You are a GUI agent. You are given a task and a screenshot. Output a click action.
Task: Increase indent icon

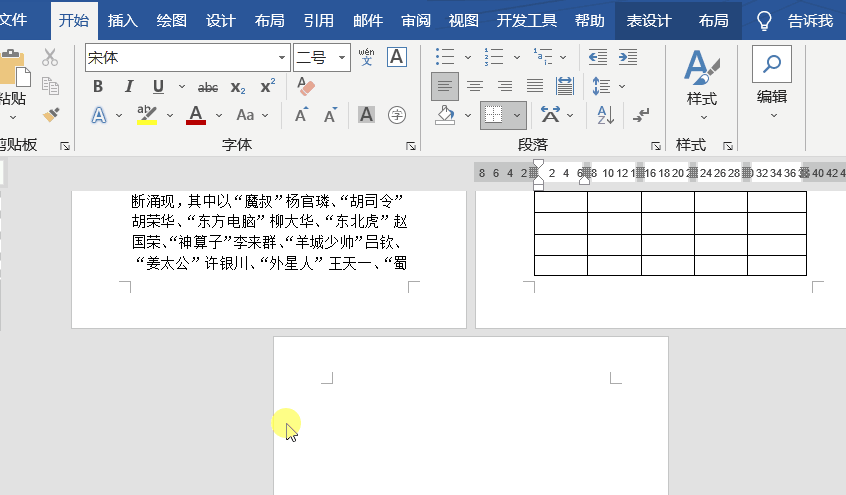click(627, 57)
